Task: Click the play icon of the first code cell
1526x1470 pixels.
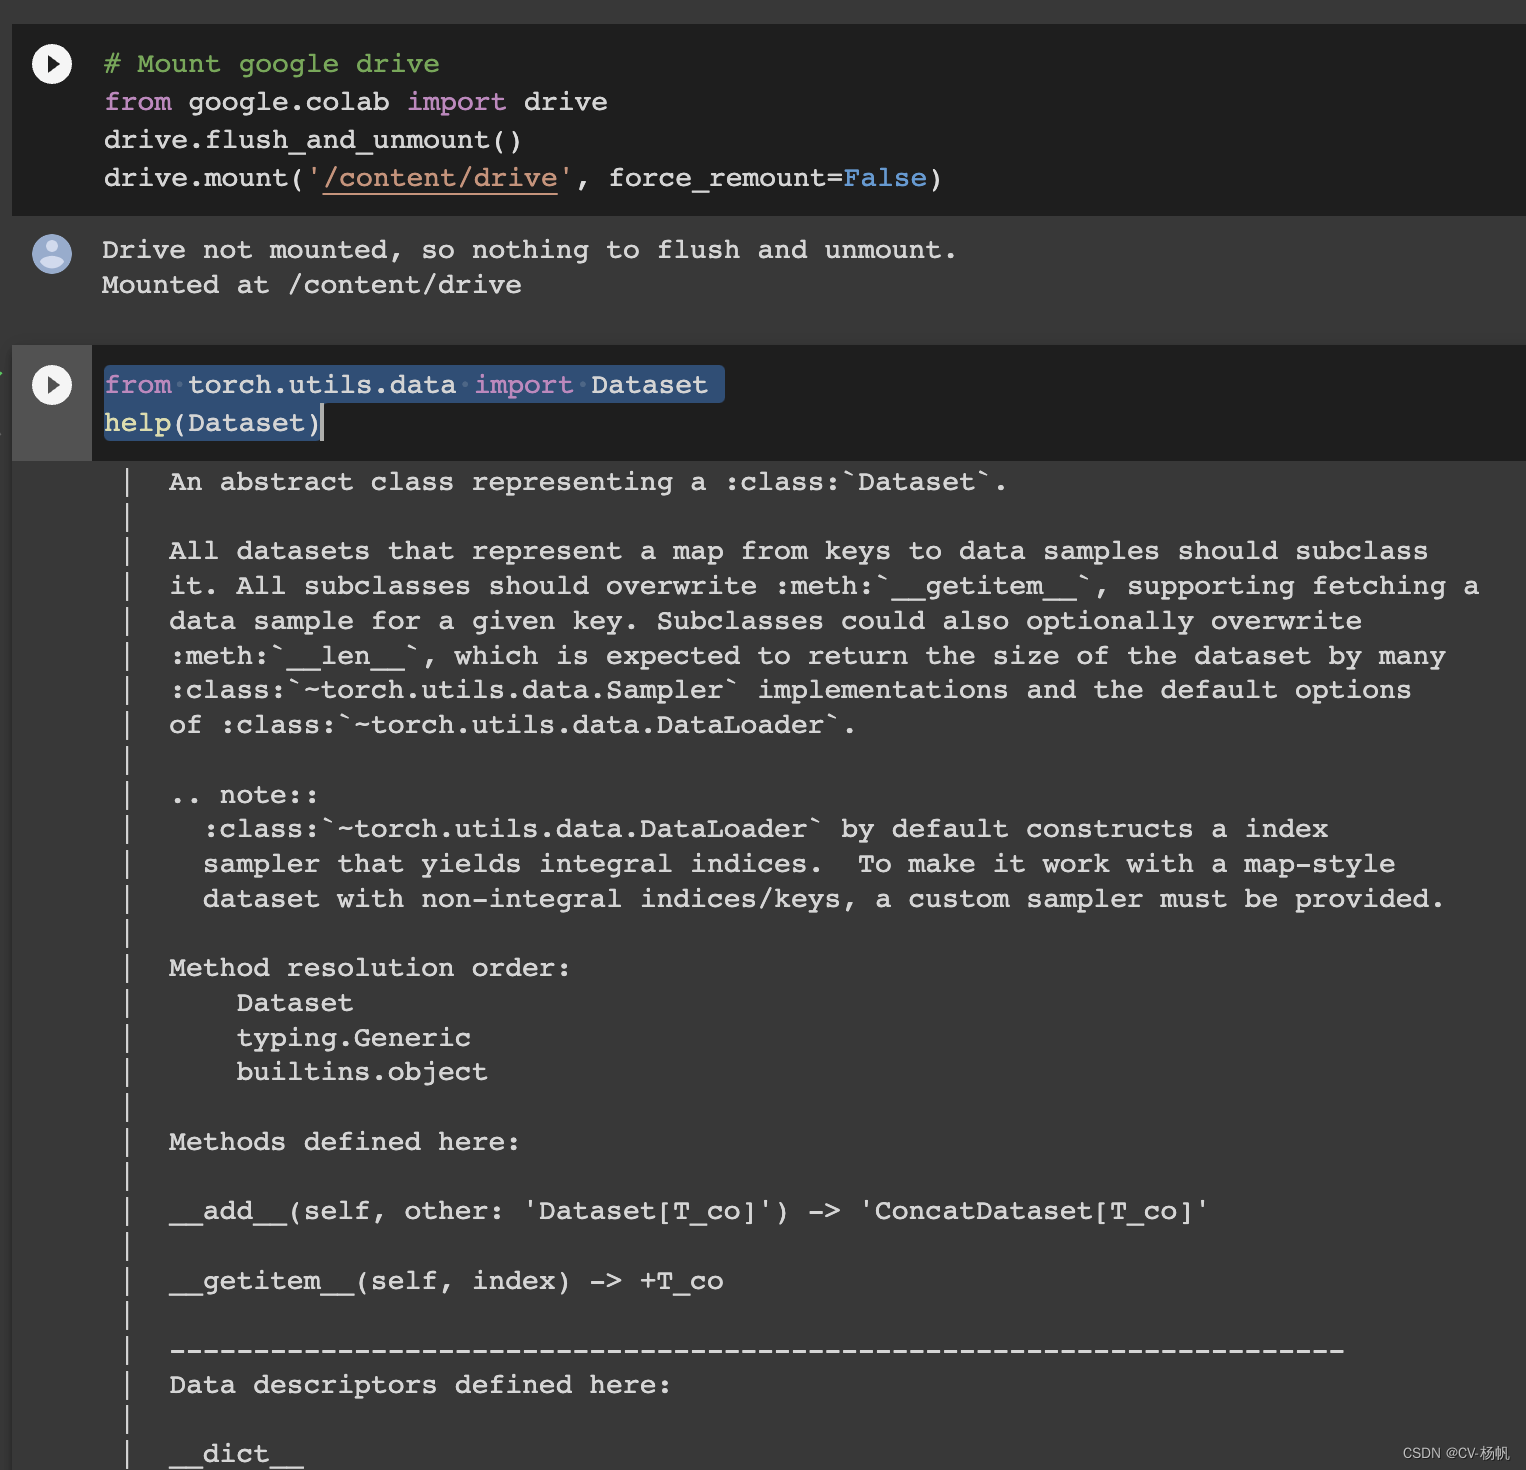Action: tap(51, 63)
